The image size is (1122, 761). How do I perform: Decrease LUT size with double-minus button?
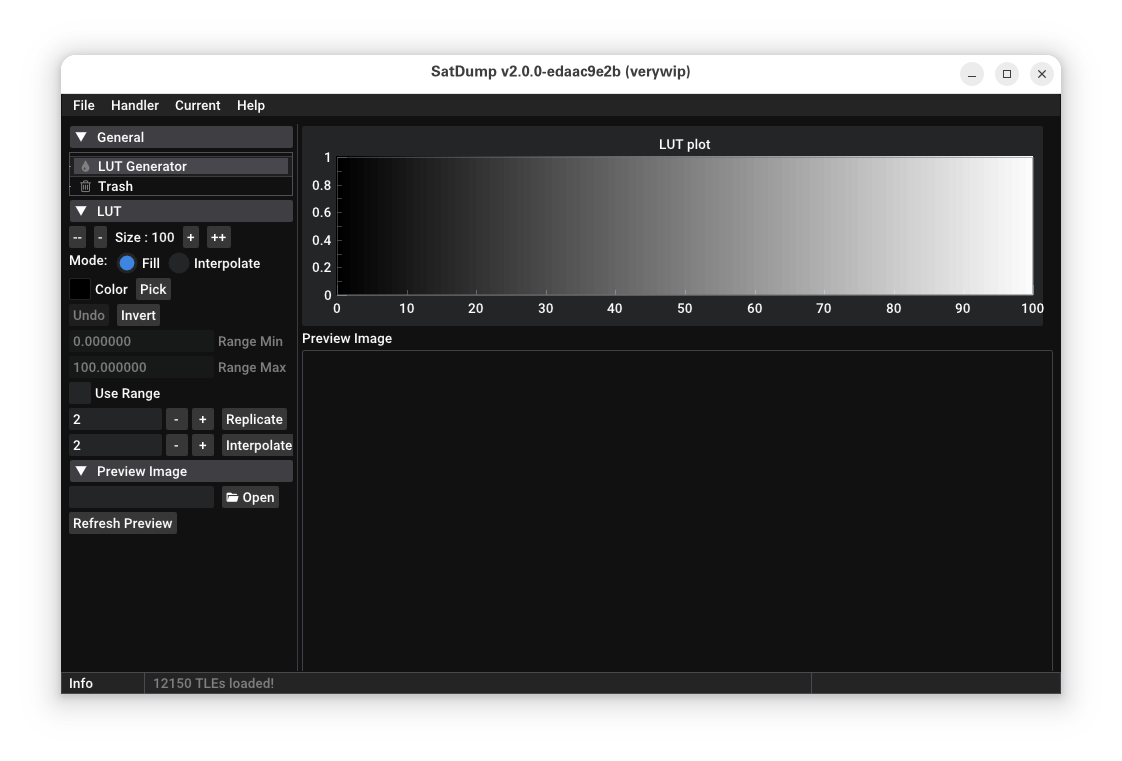click(x=78, y=237)
